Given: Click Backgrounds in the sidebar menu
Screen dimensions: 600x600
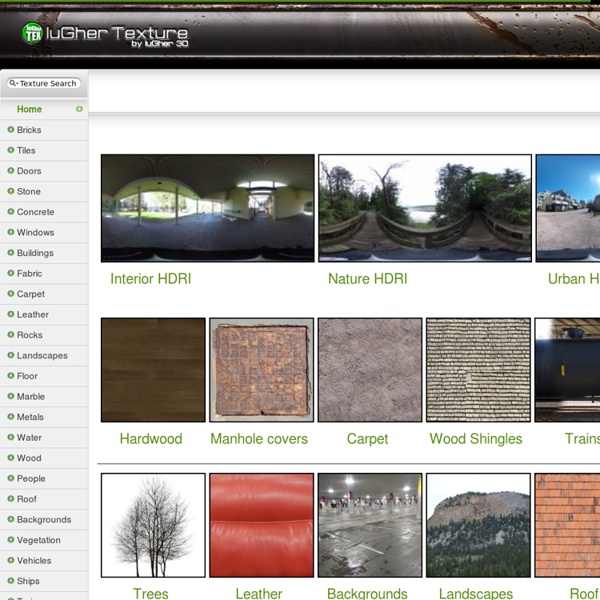Looking at the screenshot, I should [44, 520].
